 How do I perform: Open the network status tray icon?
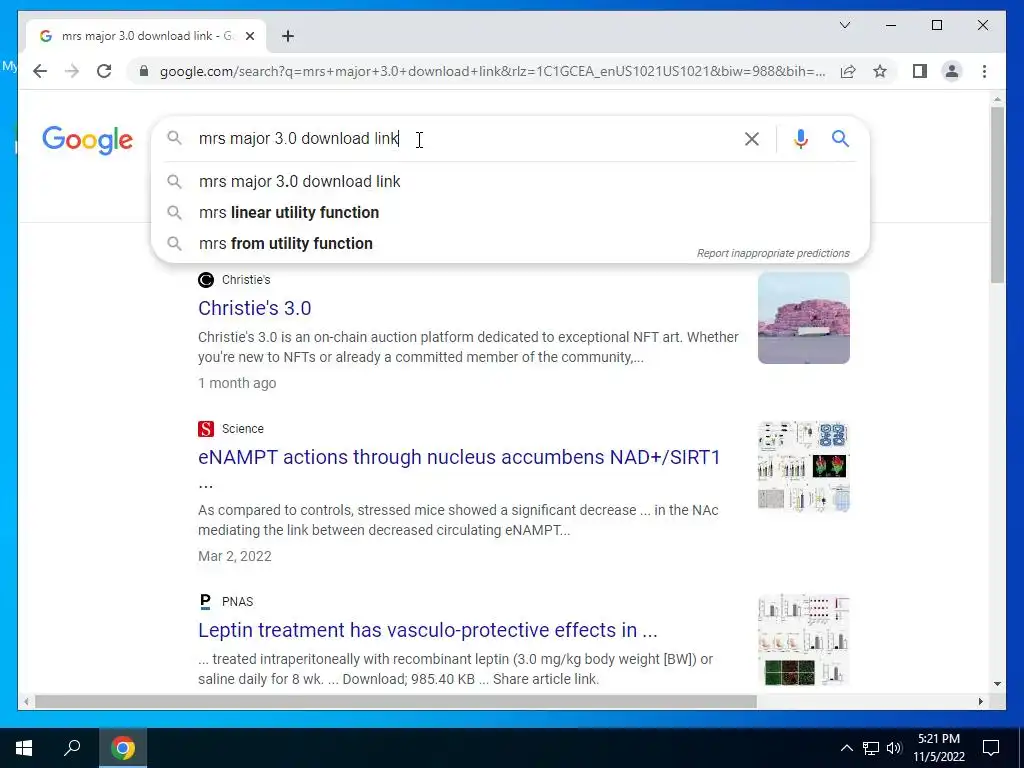coord(871,748)
